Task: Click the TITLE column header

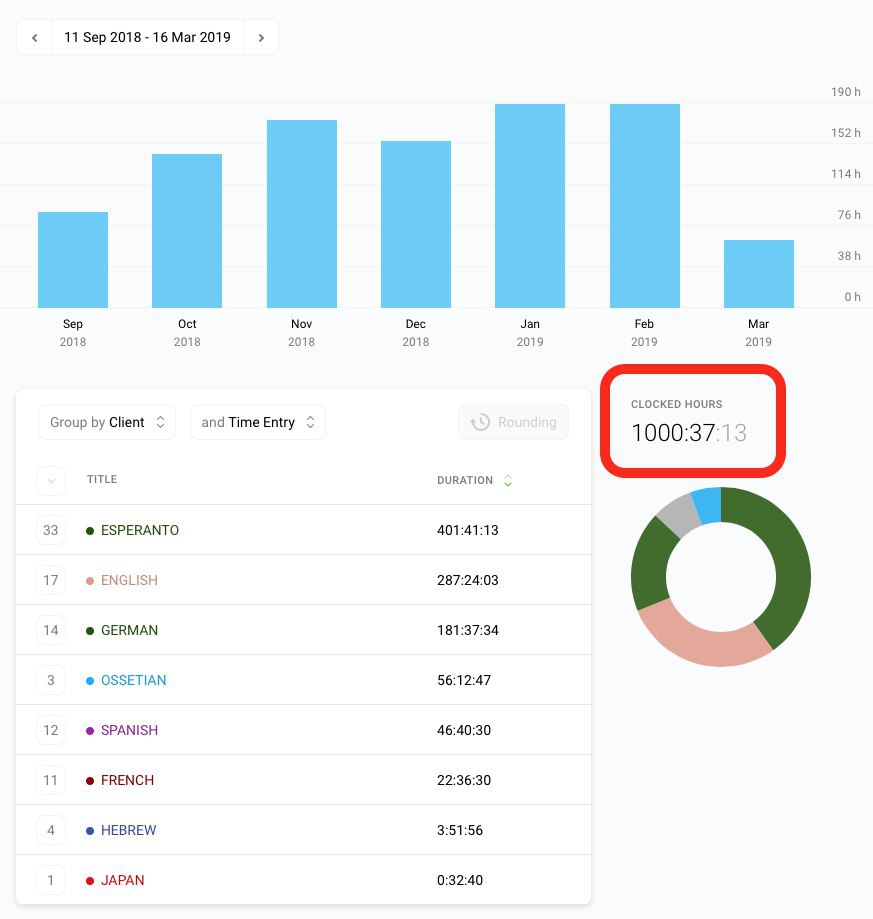Action: tap(102, 479)
